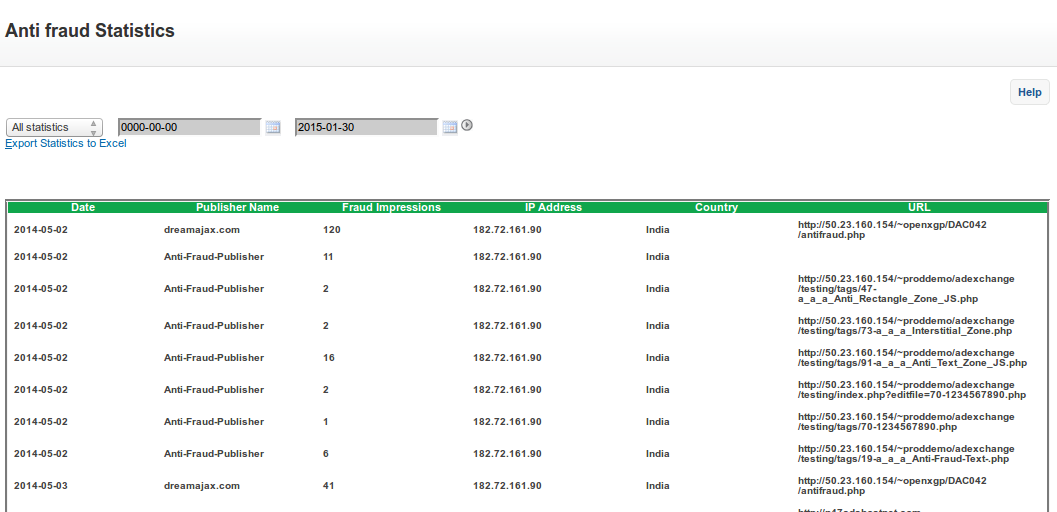Image resolution: width=1057 pixels, height=512 pixels.
Task: Open the start date calendar picker
Action: (273, 127)
